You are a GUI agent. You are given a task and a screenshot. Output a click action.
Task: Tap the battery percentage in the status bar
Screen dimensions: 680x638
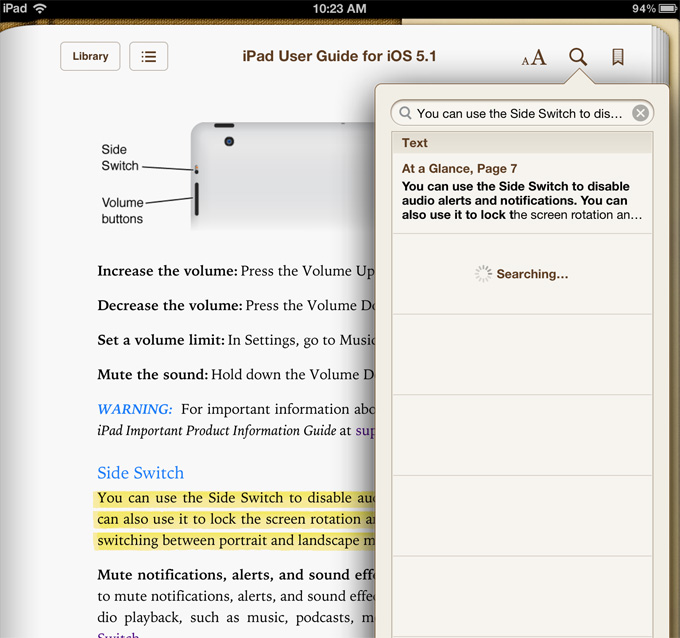(643, 8)
